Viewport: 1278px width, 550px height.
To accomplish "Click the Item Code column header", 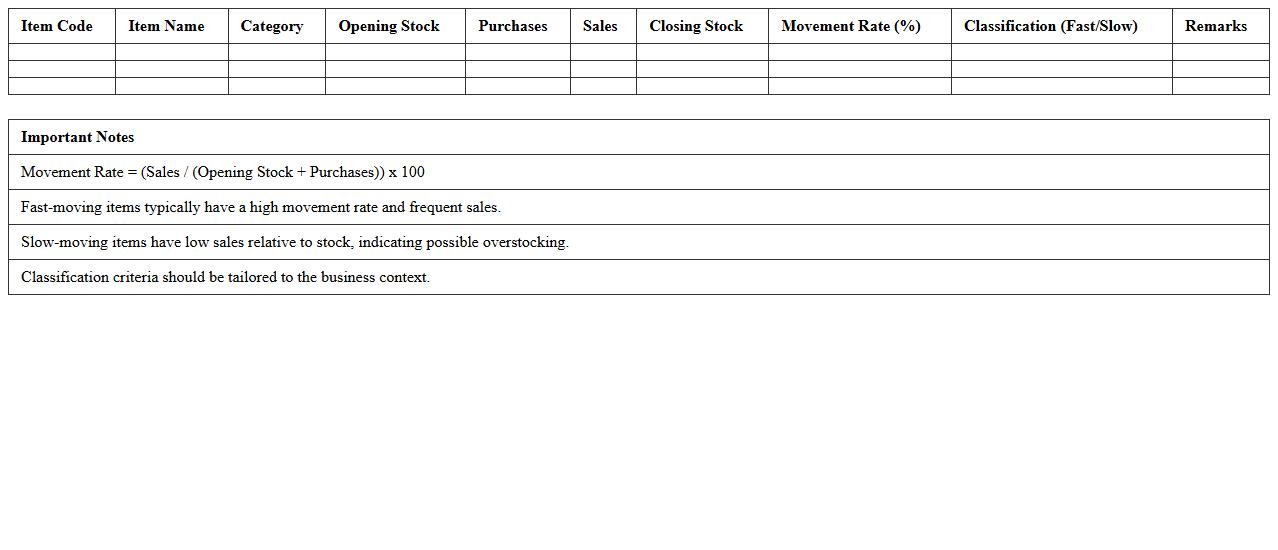I will coord(57,26).
